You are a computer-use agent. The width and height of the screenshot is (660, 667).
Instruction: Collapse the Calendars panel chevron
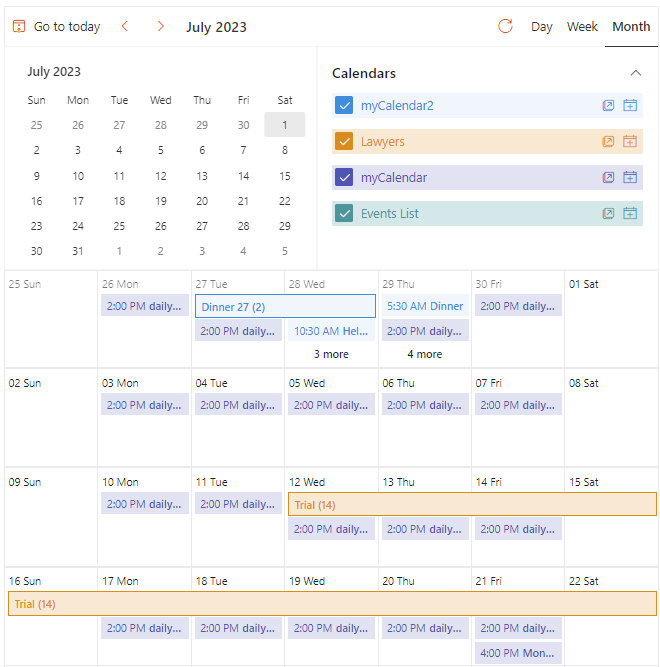635,73
